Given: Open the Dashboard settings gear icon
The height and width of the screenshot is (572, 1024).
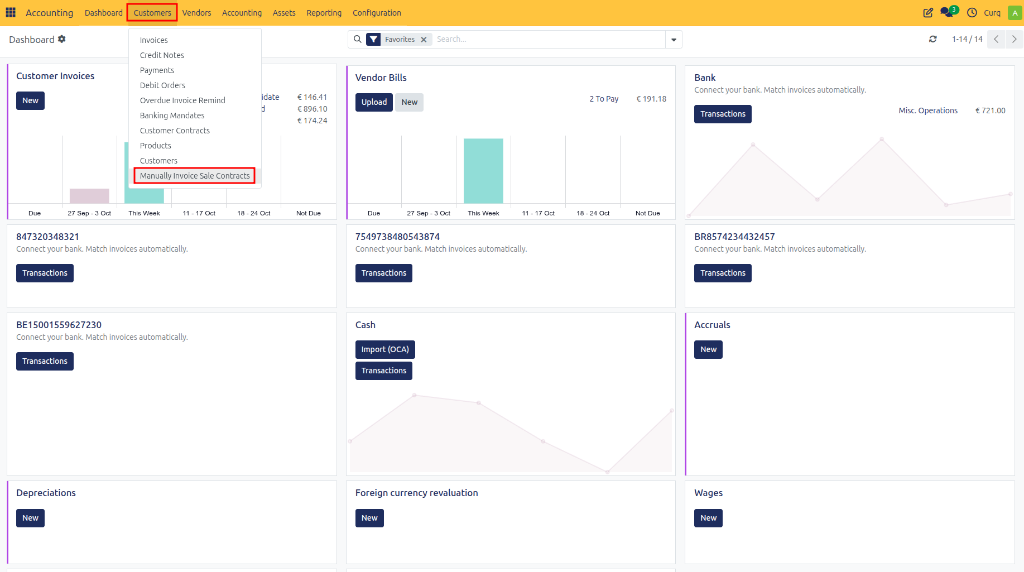Looking at the screenshot, I should (62, 39).
